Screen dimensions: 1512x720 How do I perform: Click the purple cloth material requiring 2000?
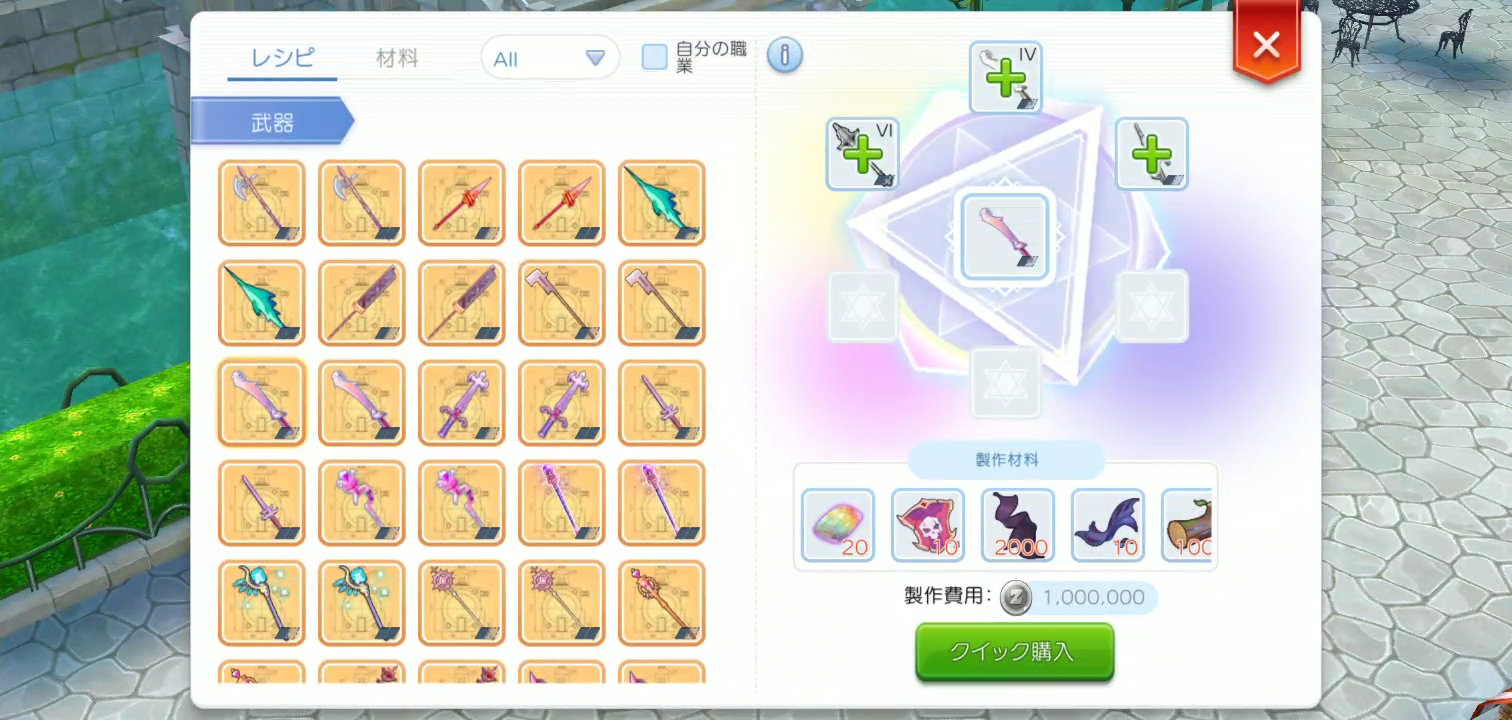tap(1018, 525)
